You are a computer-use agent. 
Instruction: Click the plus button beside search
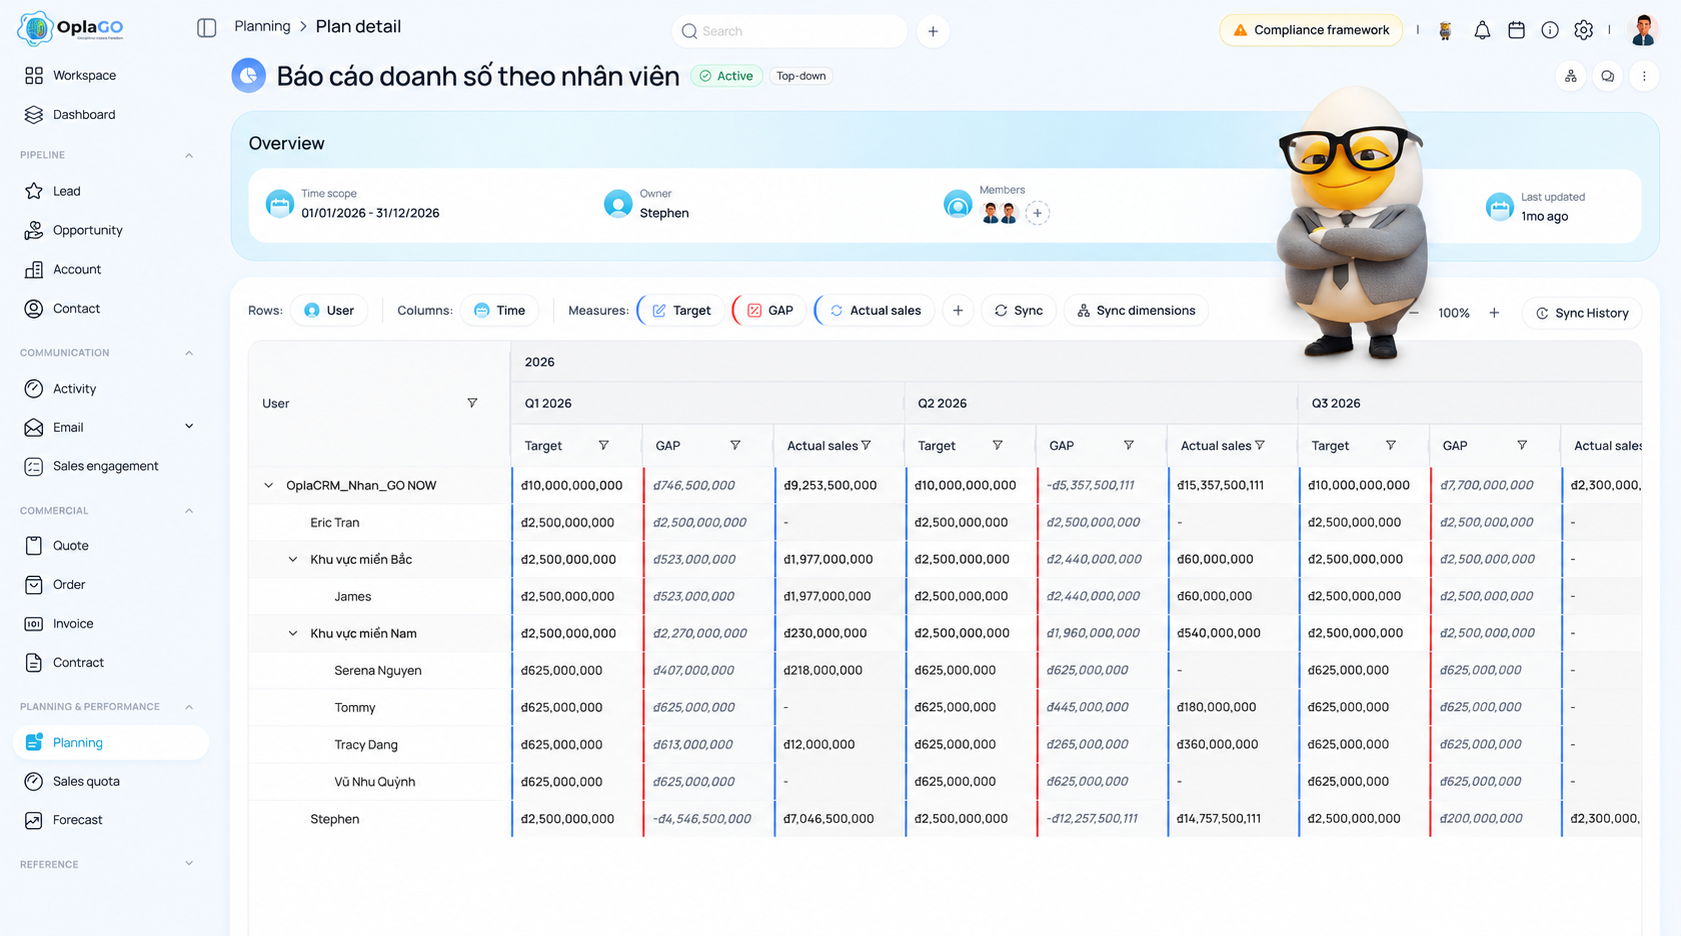point(933,31)
